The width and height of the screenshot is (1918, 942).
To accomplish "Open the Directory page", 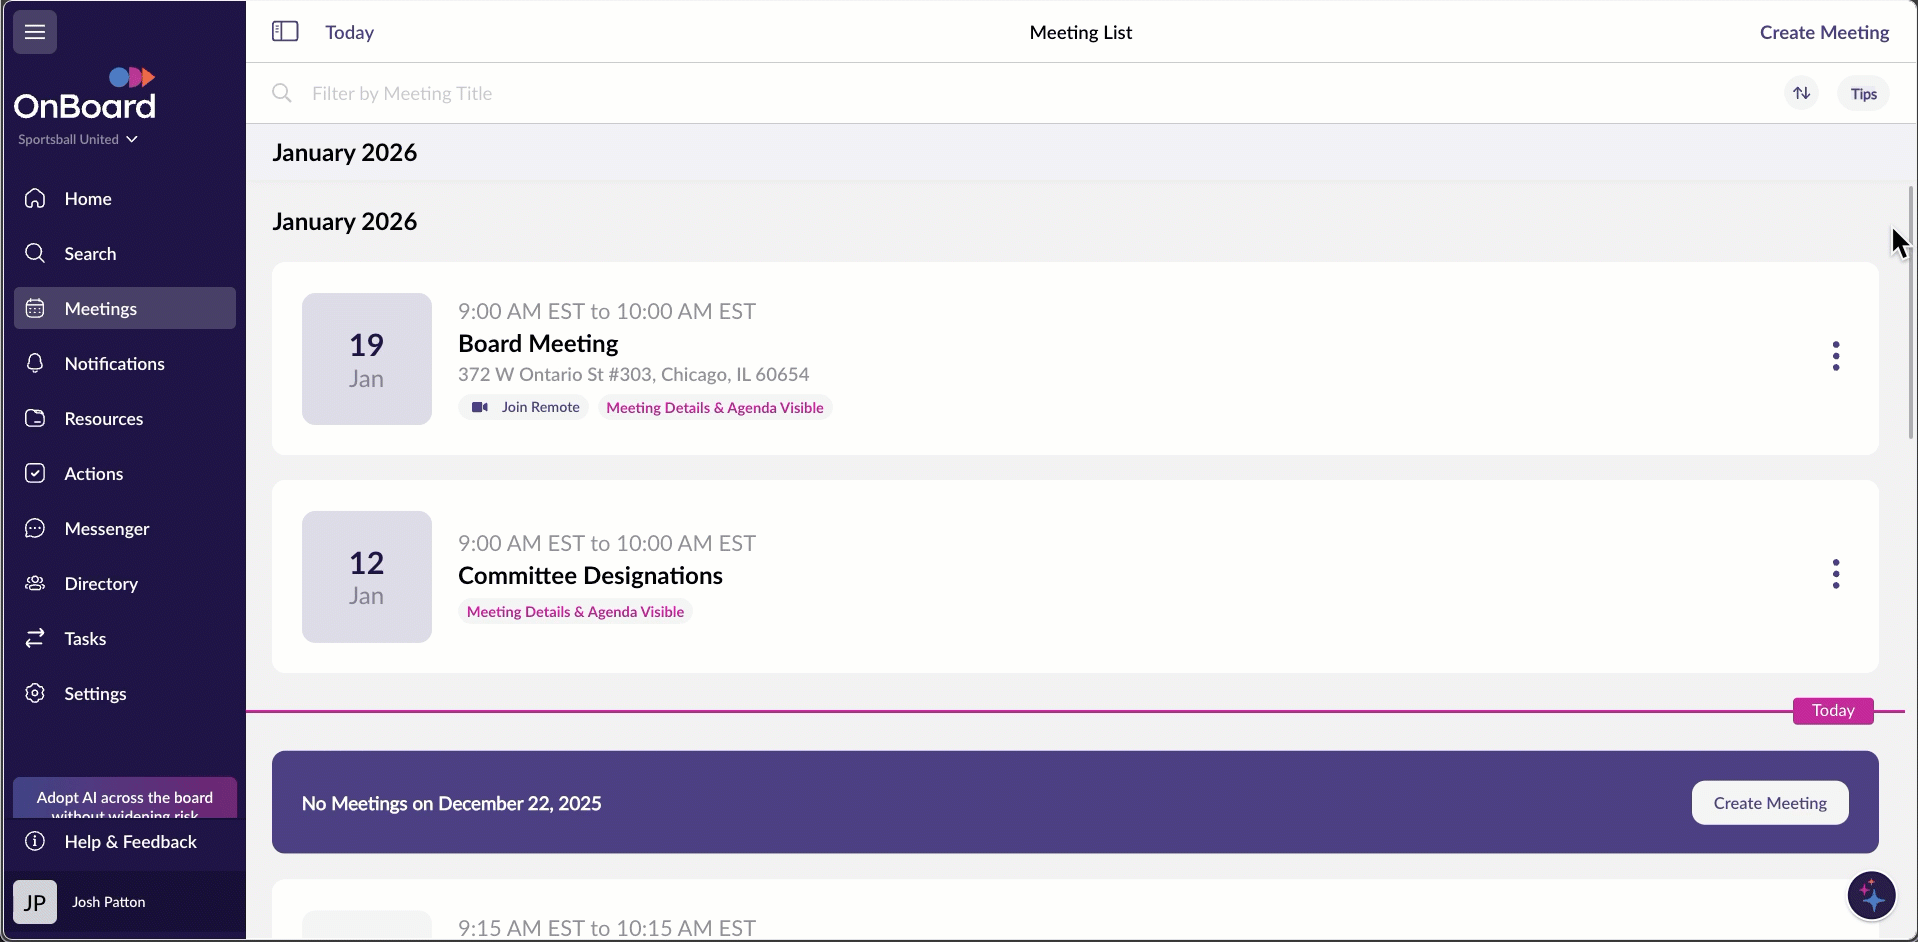I will click(x=101, y=584).
